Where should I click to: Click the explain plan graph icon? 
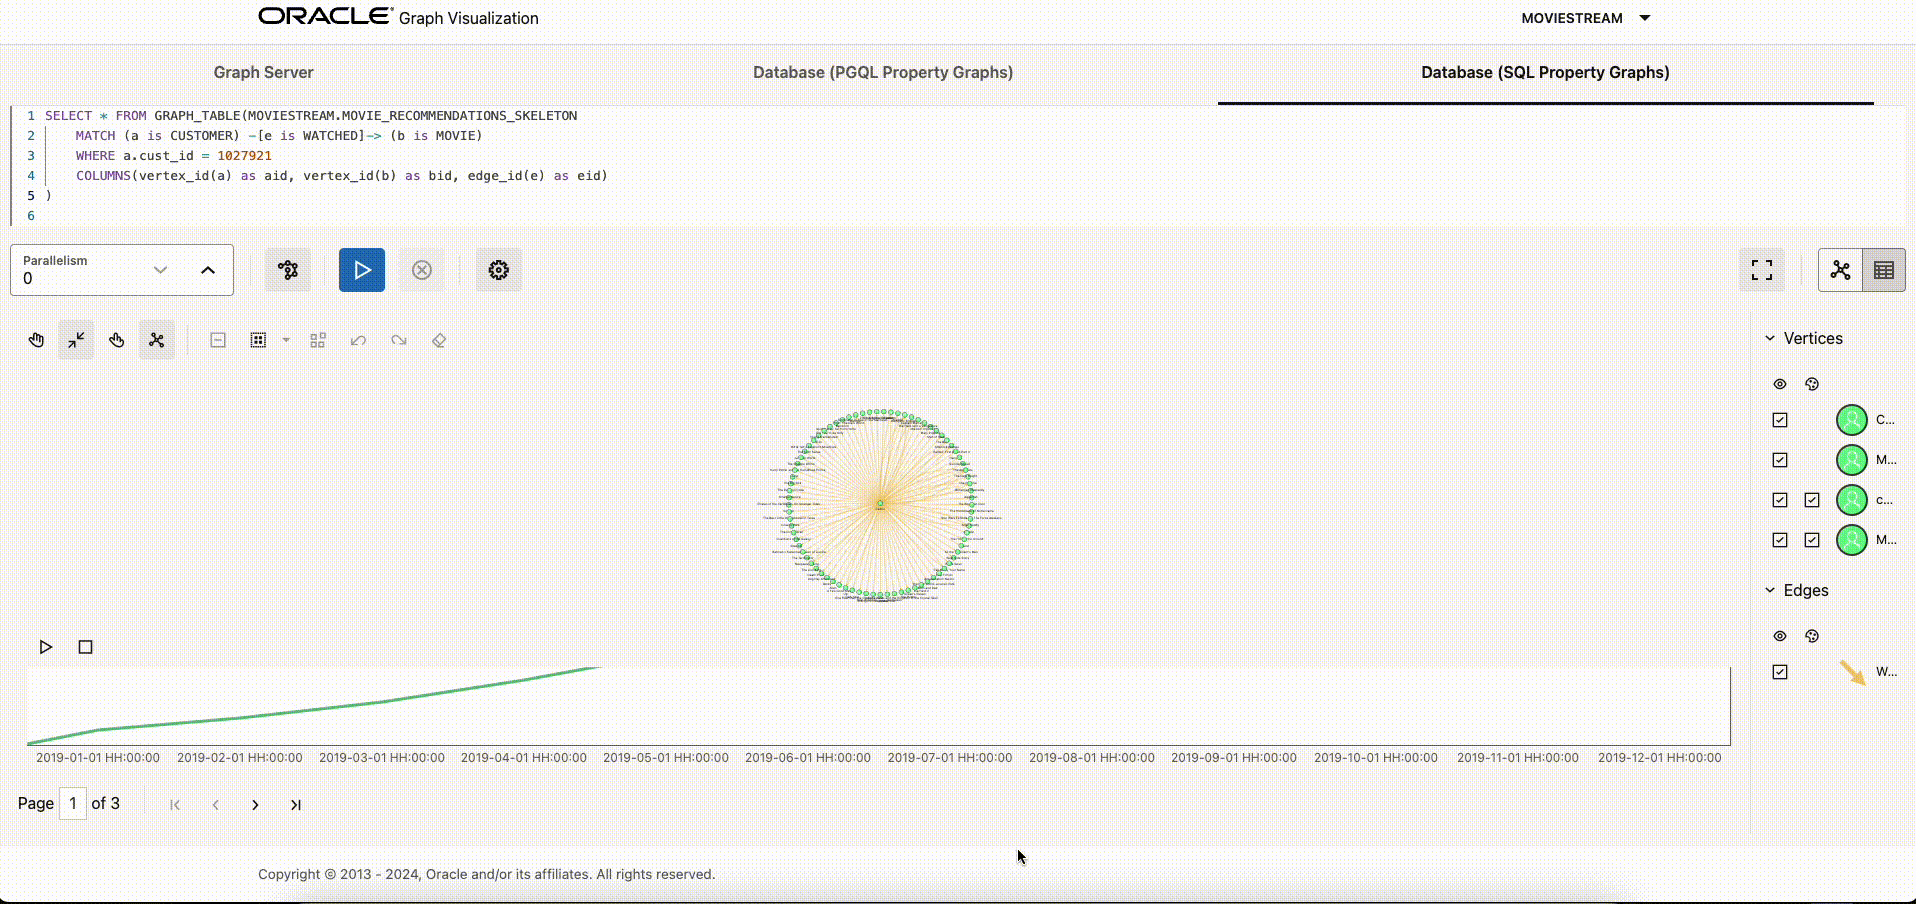pos(288,270)
